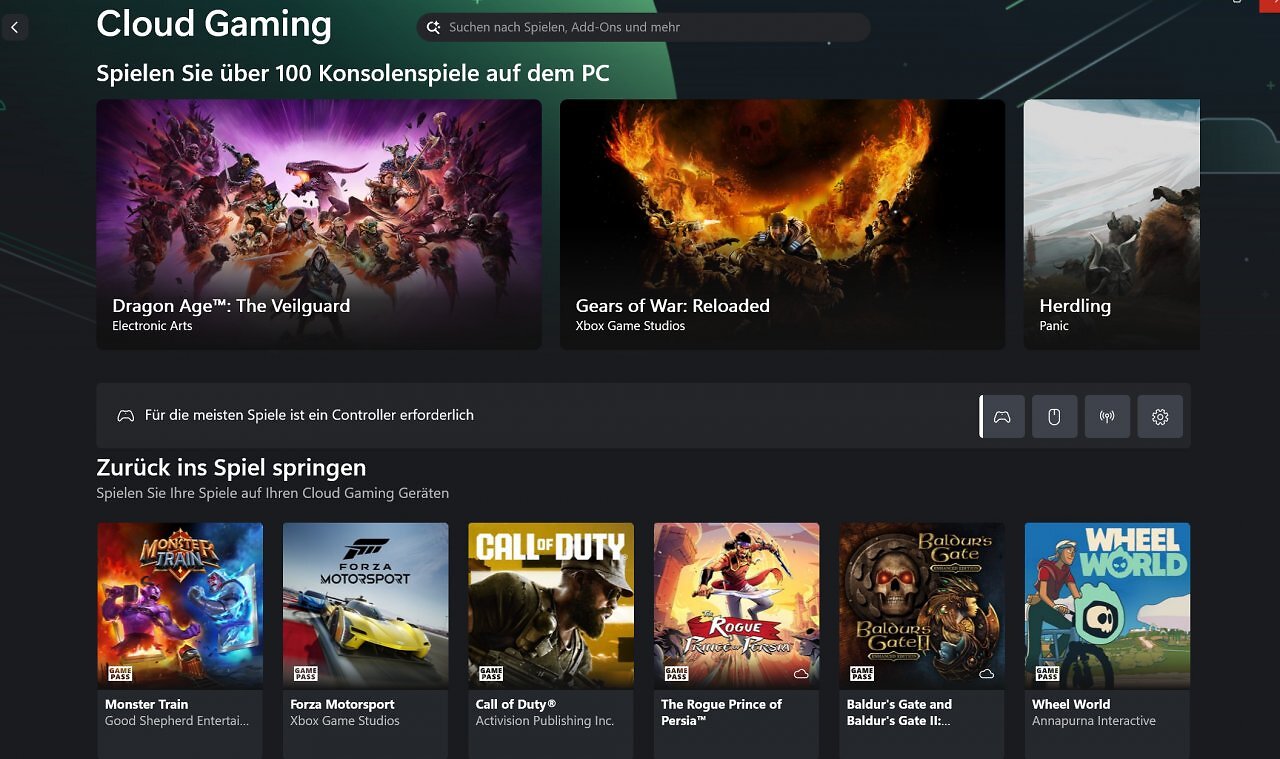This screenshot has width=1280, height=759.
Task: Click 'Baldur's Gate and Baldur's Gate II' label
Action: [x=900, y=712]
